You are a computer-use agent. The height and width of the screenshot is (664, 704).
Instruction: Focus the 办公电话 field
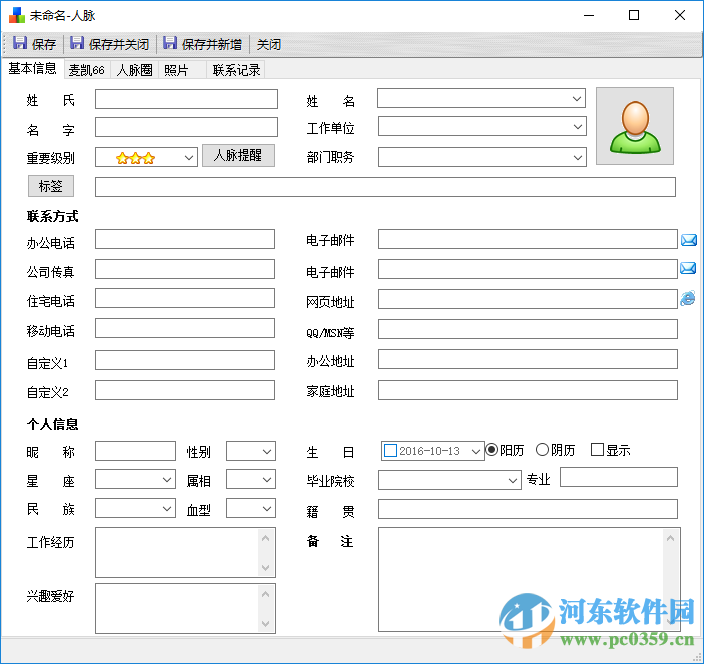[x=185, y=239]
